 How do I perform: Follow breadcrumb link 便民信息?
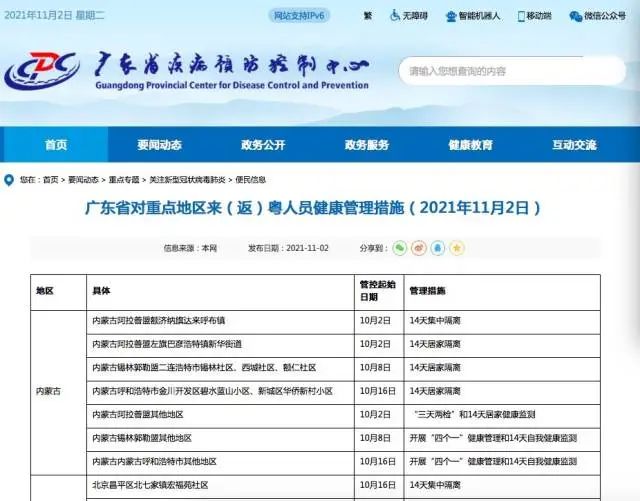click(x=251, y=180)
